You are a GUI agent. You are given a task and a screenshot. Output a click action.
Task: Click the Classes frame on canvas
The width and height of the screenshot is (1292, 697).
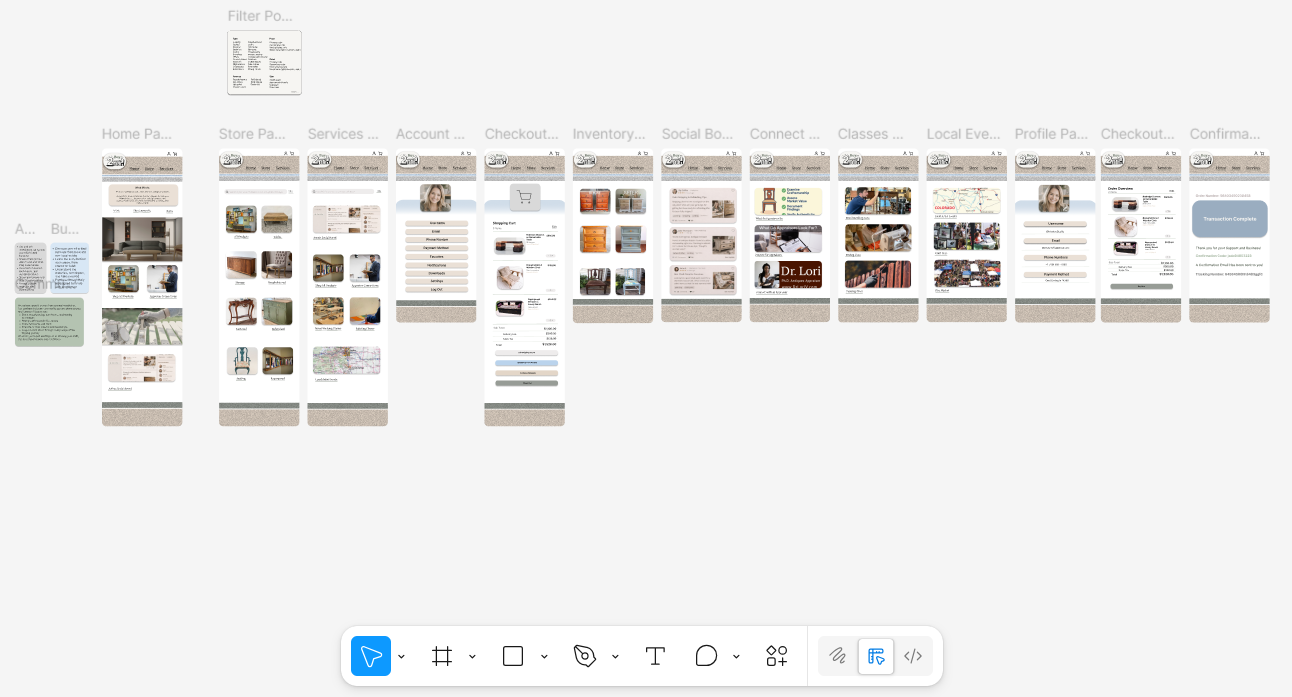pyautogui.click(x=878, y=236)
